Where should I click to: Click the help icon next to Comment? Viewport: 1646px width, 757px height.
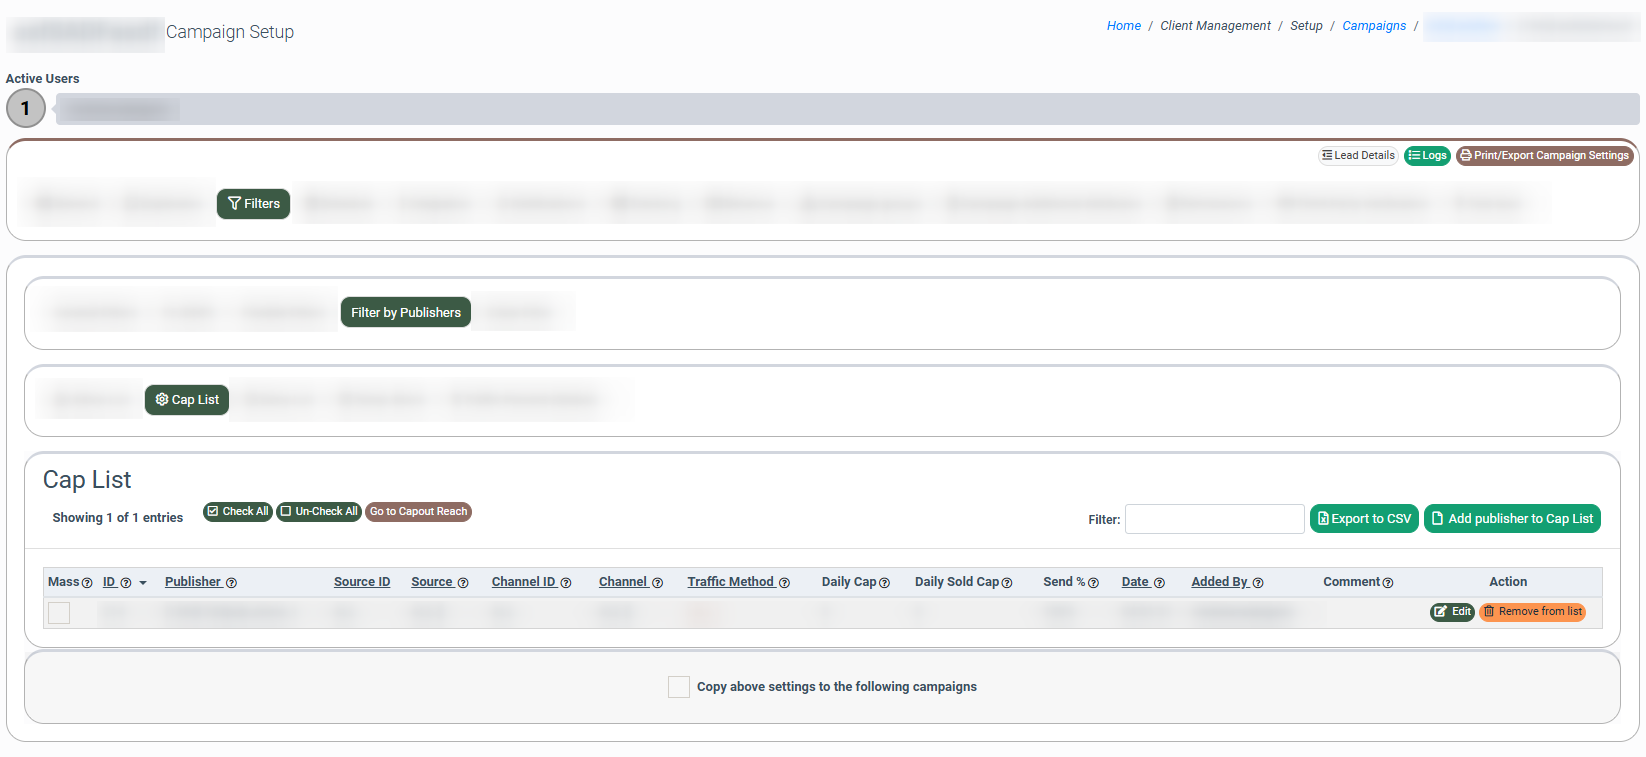click(1388, 583)
